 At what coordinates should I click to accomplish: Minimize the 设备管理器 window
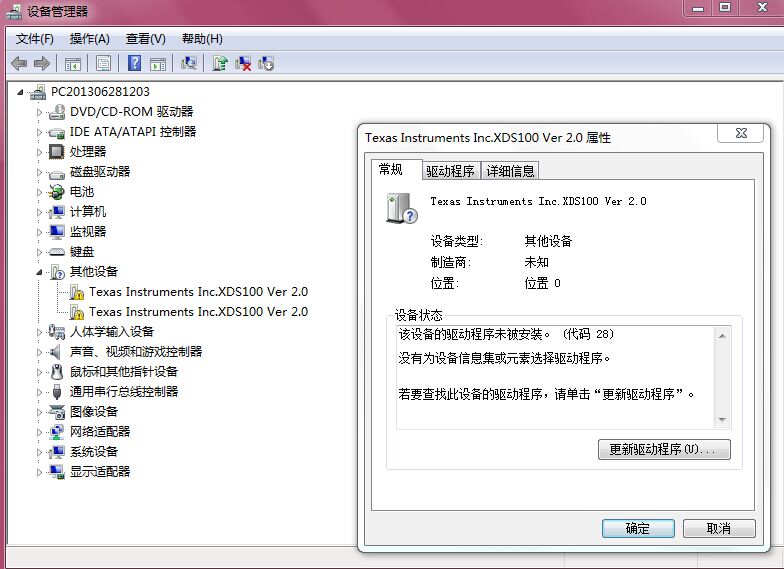click(x=698, y=8)
